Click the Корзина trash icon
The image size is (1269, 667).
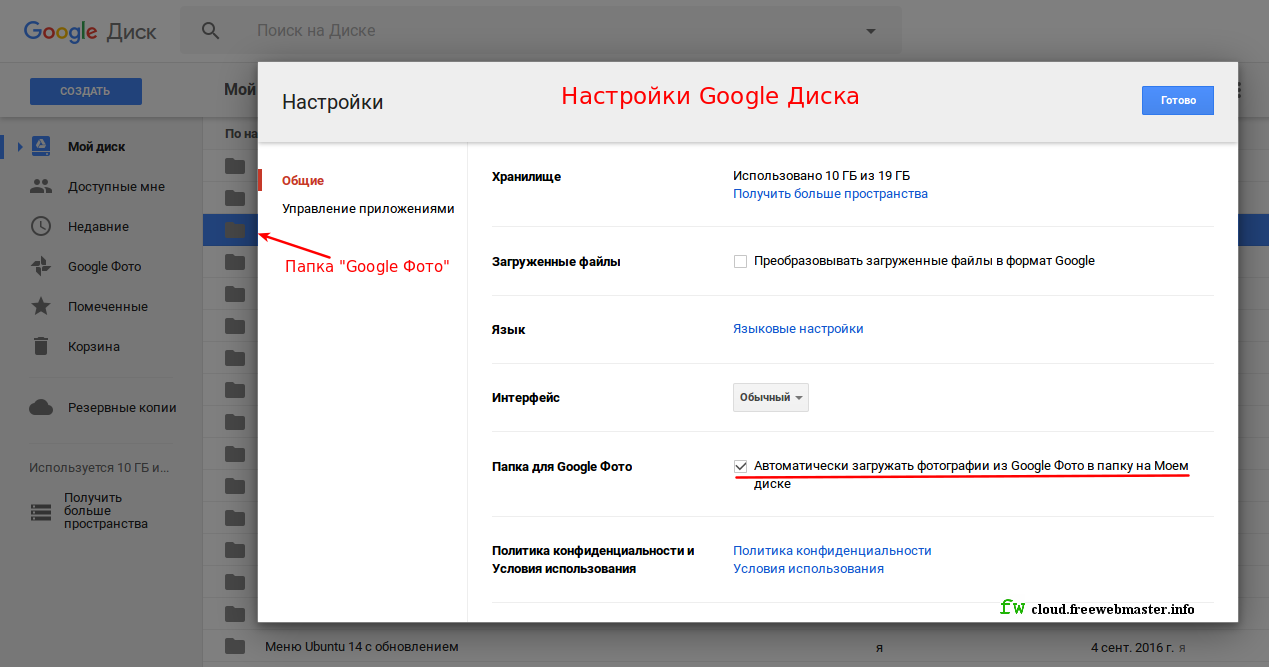click(41, 346)
